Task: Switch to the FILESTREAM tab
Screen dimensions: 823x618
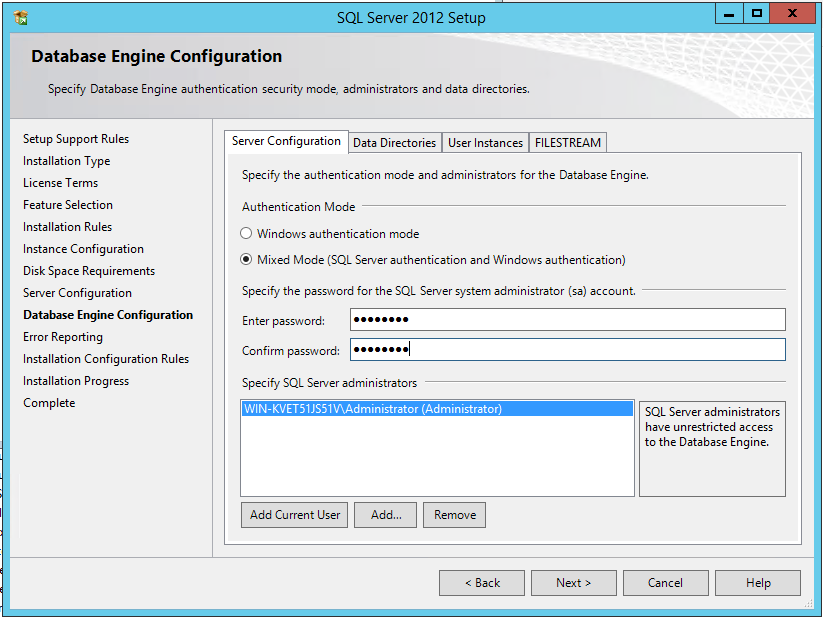Action: [567, 143]
